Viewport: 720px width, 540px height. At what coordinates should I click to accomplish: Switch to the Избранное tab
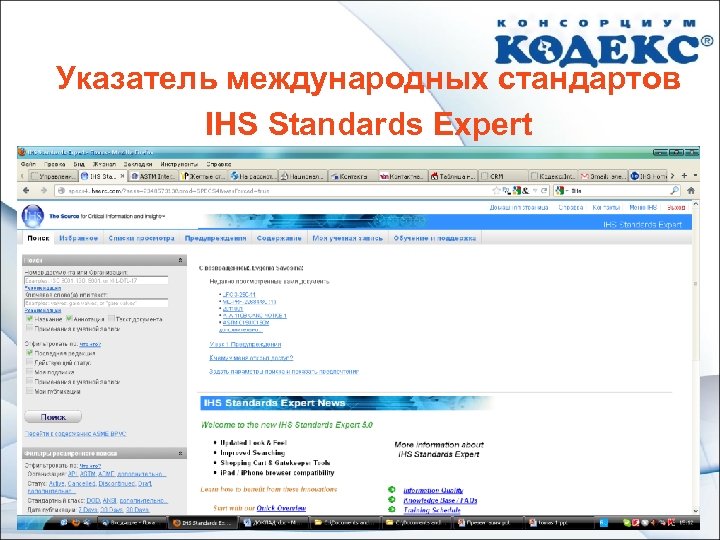[79, 238]
